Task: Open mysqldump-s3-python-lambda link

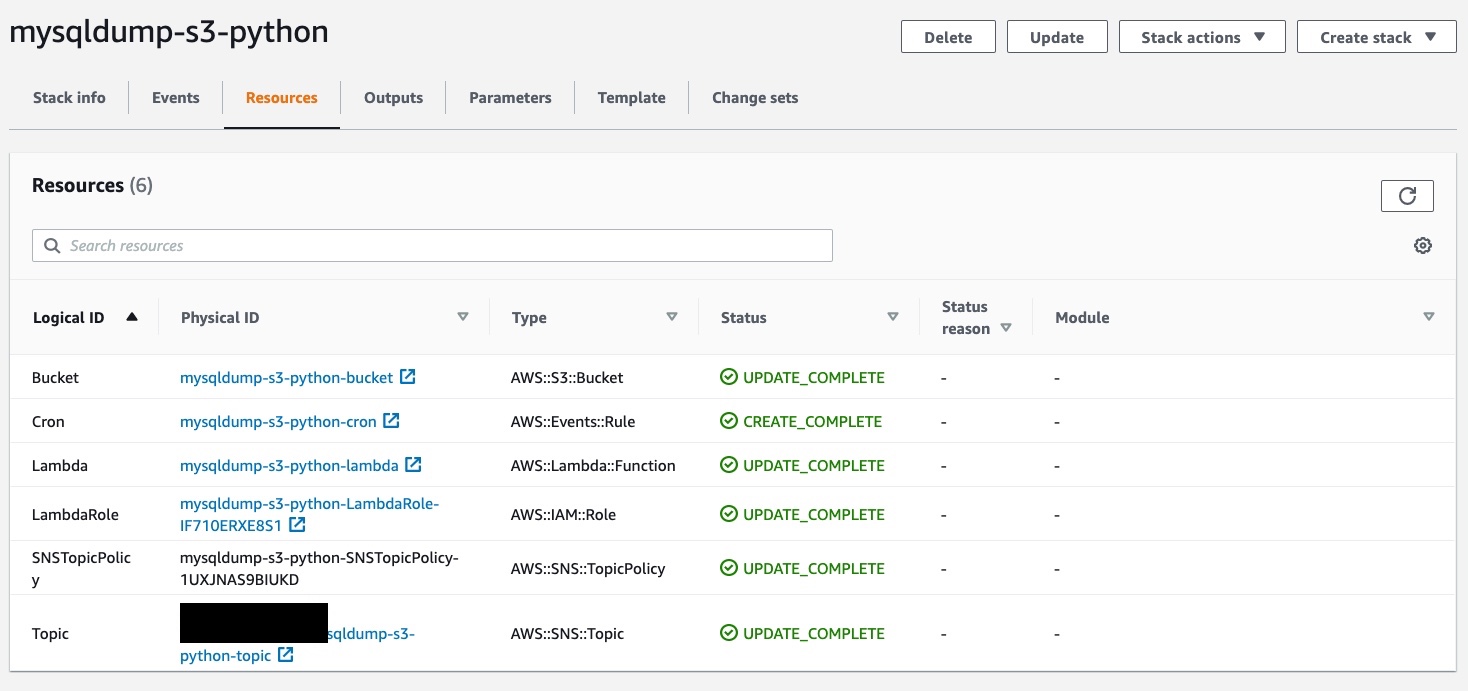Action: coord(289,466)
